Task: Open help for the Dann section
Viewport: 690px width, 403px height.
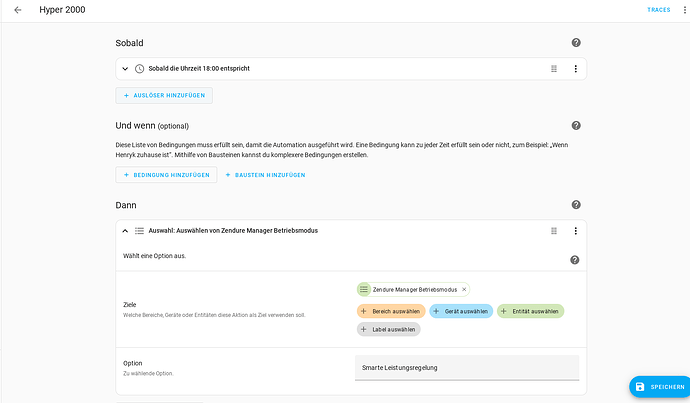Action: click(576, 205)
